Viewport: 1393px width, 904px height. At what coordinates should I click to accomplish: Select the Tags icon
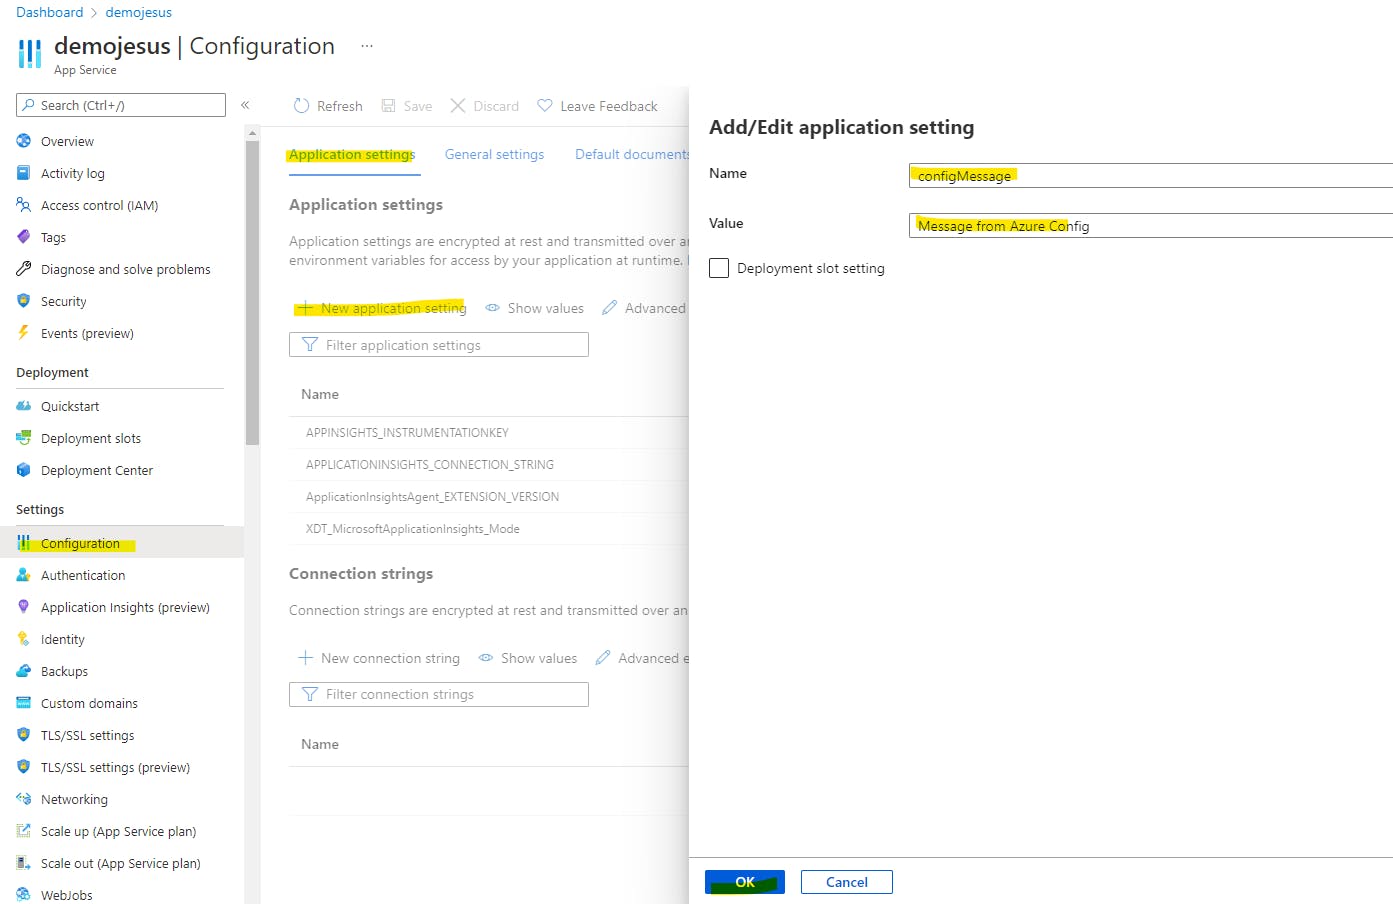click(24, 237)
